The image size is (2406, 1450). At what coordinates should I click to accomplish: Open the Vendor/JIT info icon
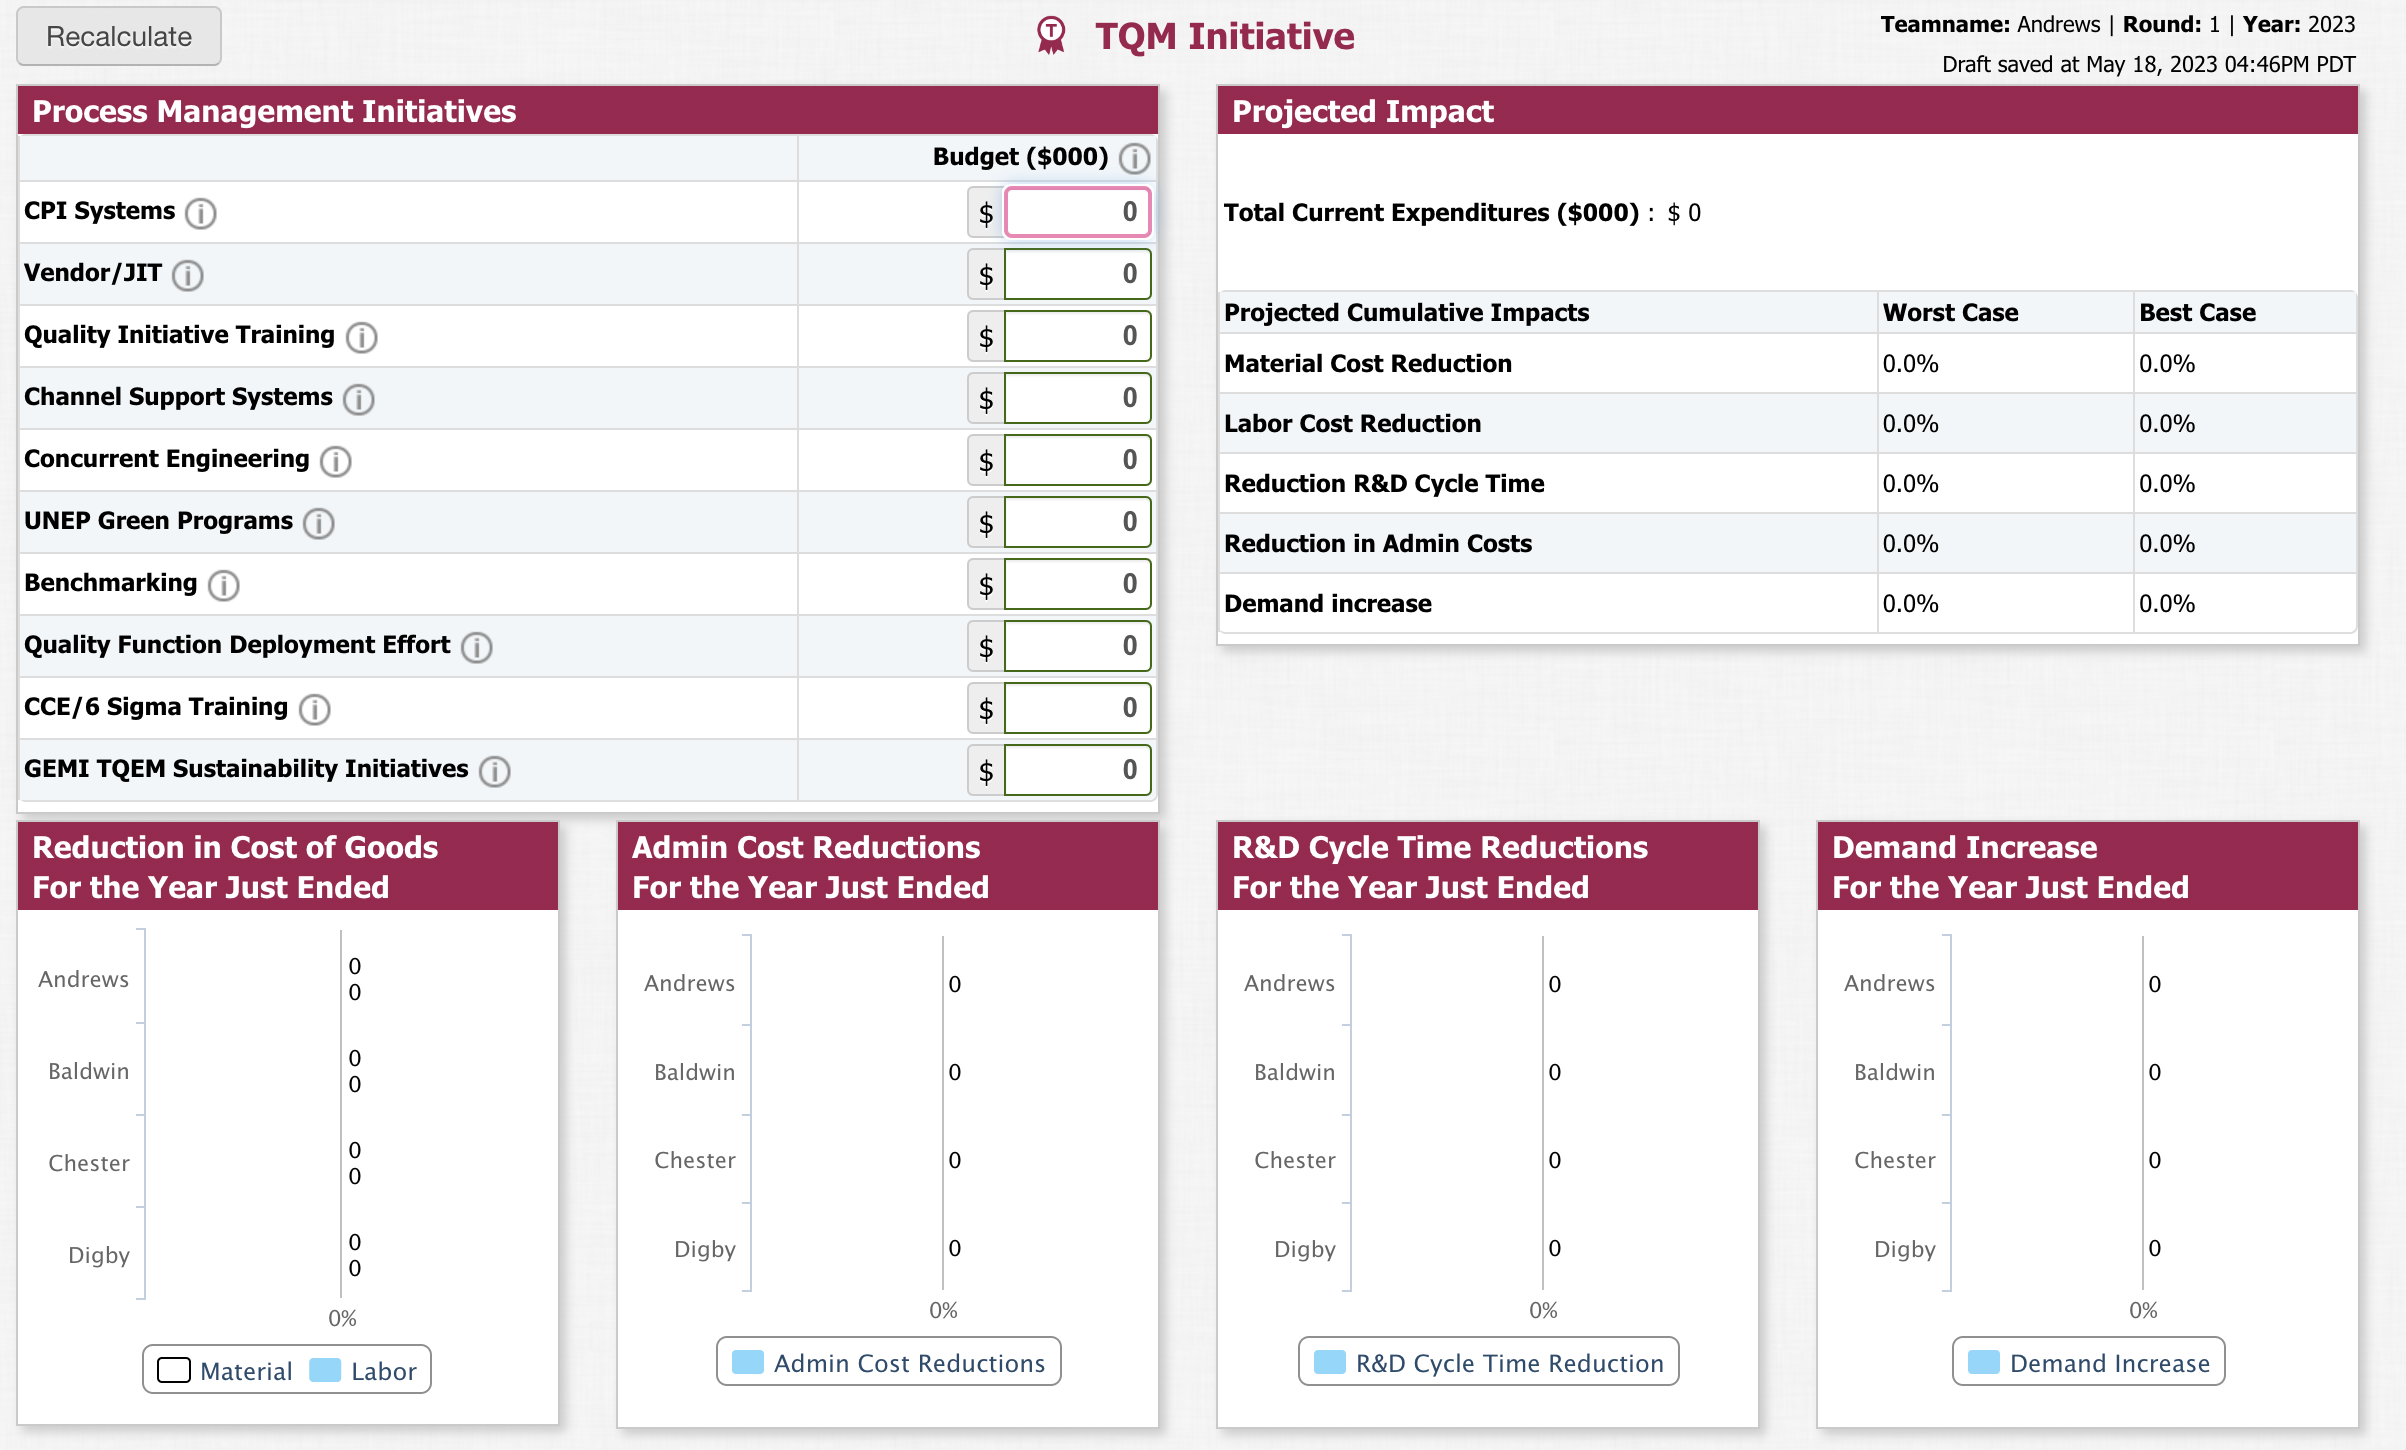point(188,275)
